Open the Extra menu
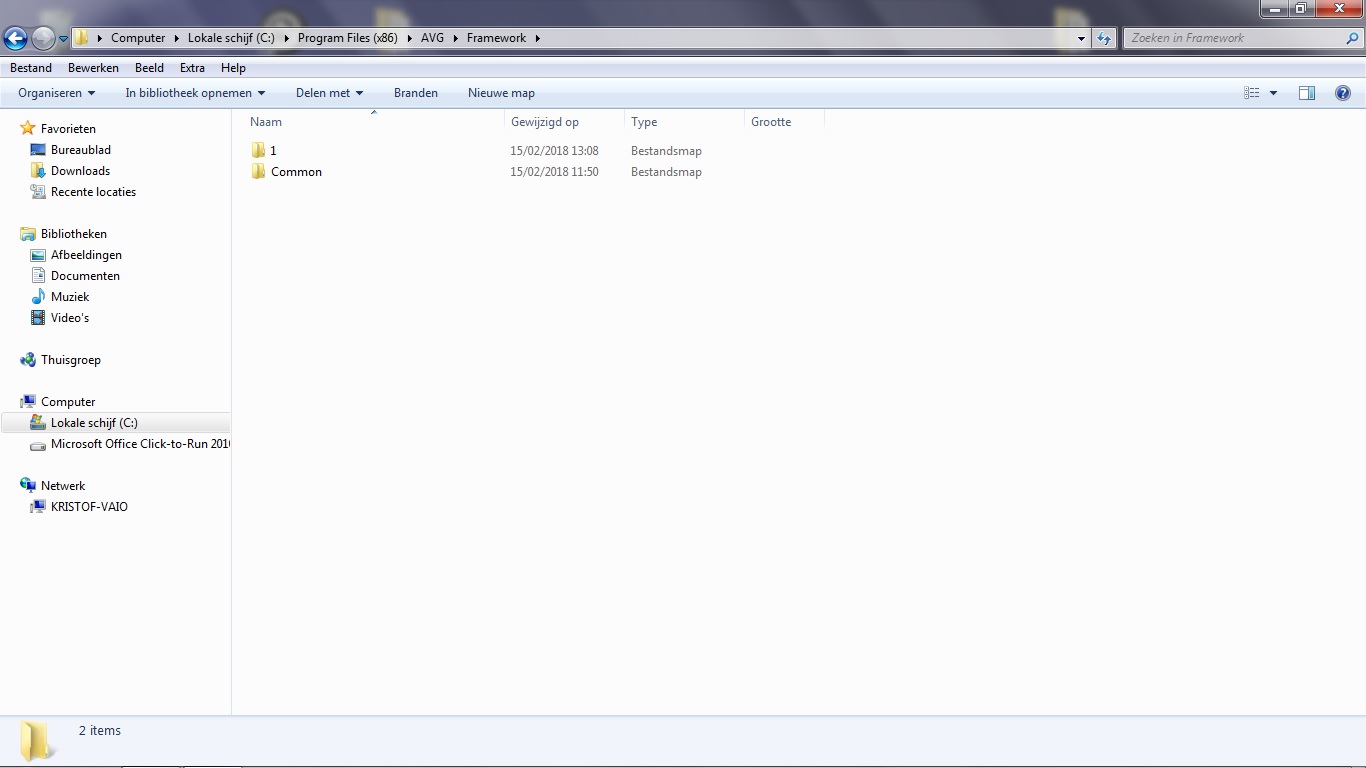1366x768 pixels. click(x=192, y=68)
